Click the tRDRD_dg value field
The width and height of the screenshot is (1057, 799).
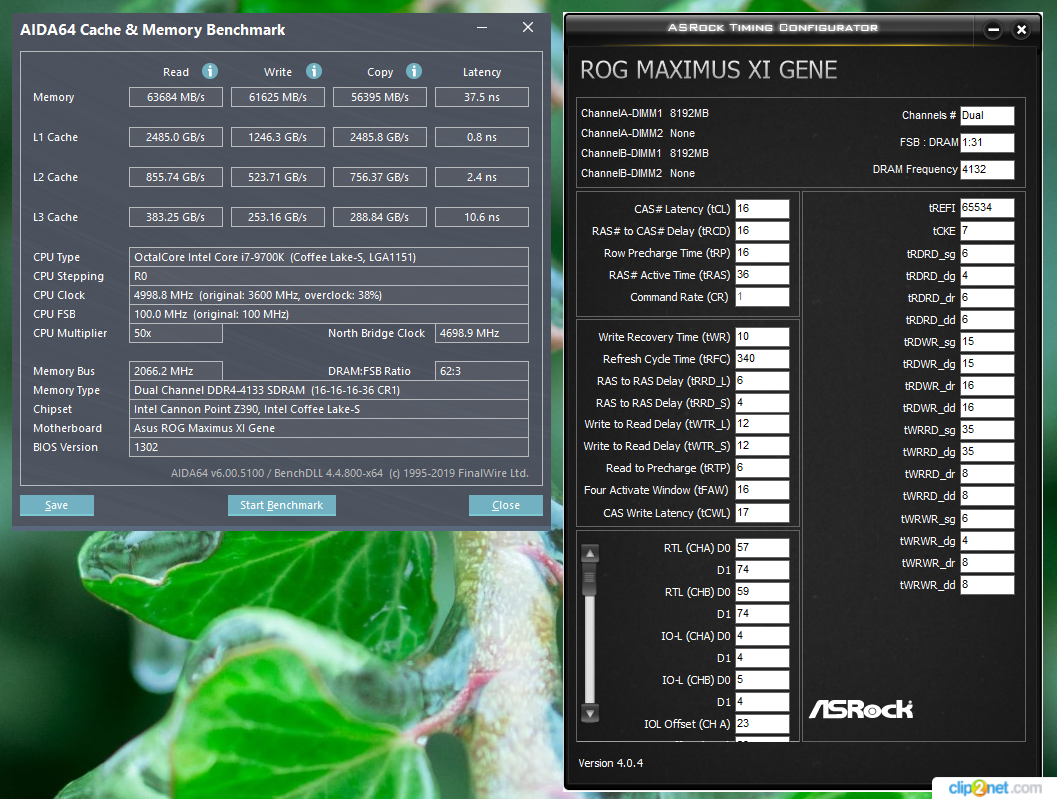coord(987,276)
